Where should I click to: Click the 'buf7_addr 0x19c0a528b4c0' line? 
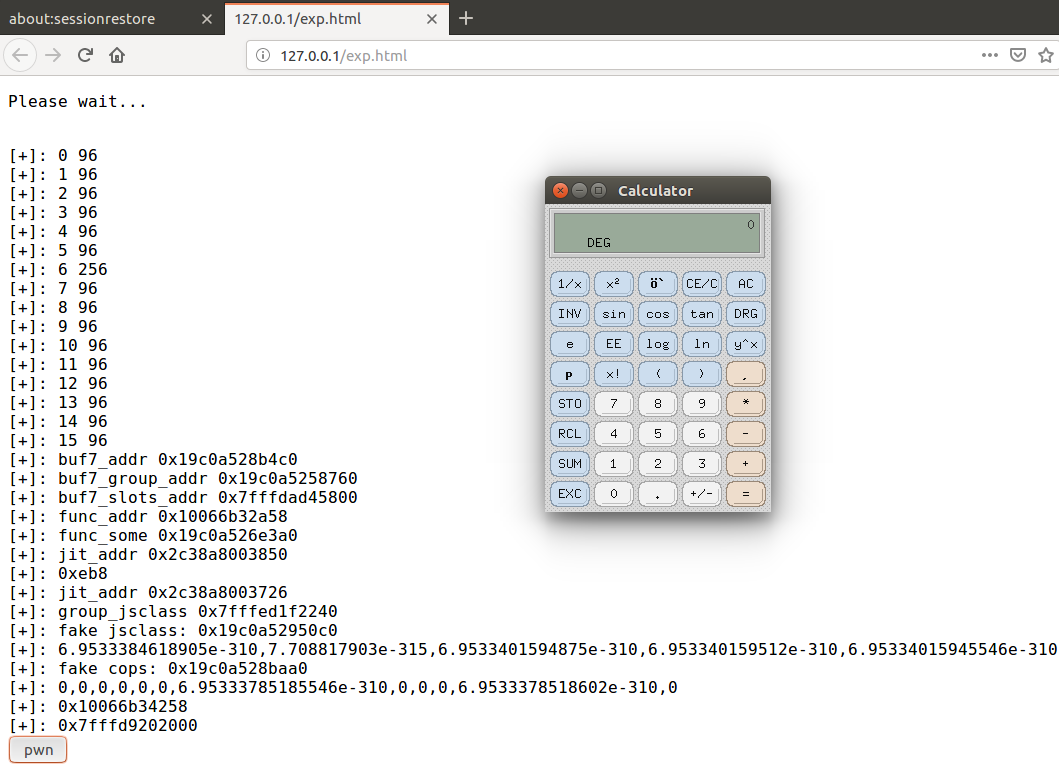pyautogui.click(x=153, y=459)
